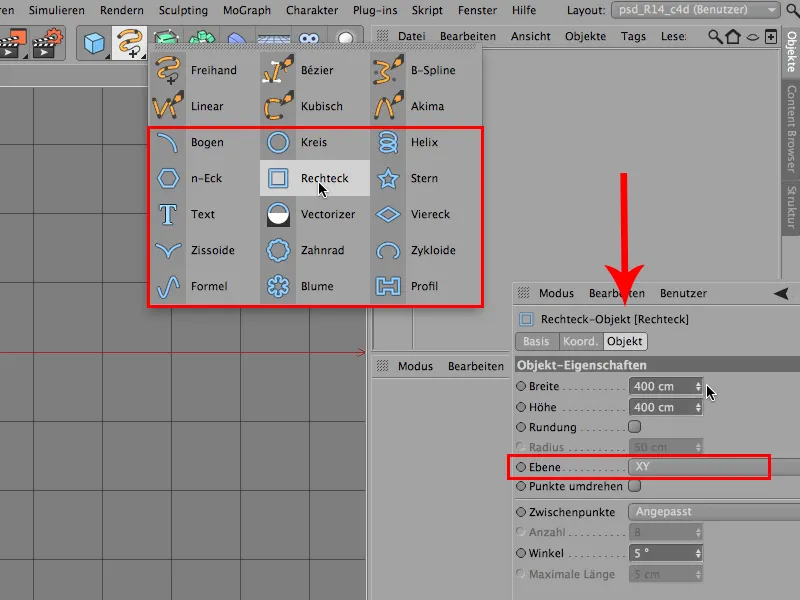This screenshot has width=800, height=600.
Task: Create a Viereck spline
Action: (424, 214)
